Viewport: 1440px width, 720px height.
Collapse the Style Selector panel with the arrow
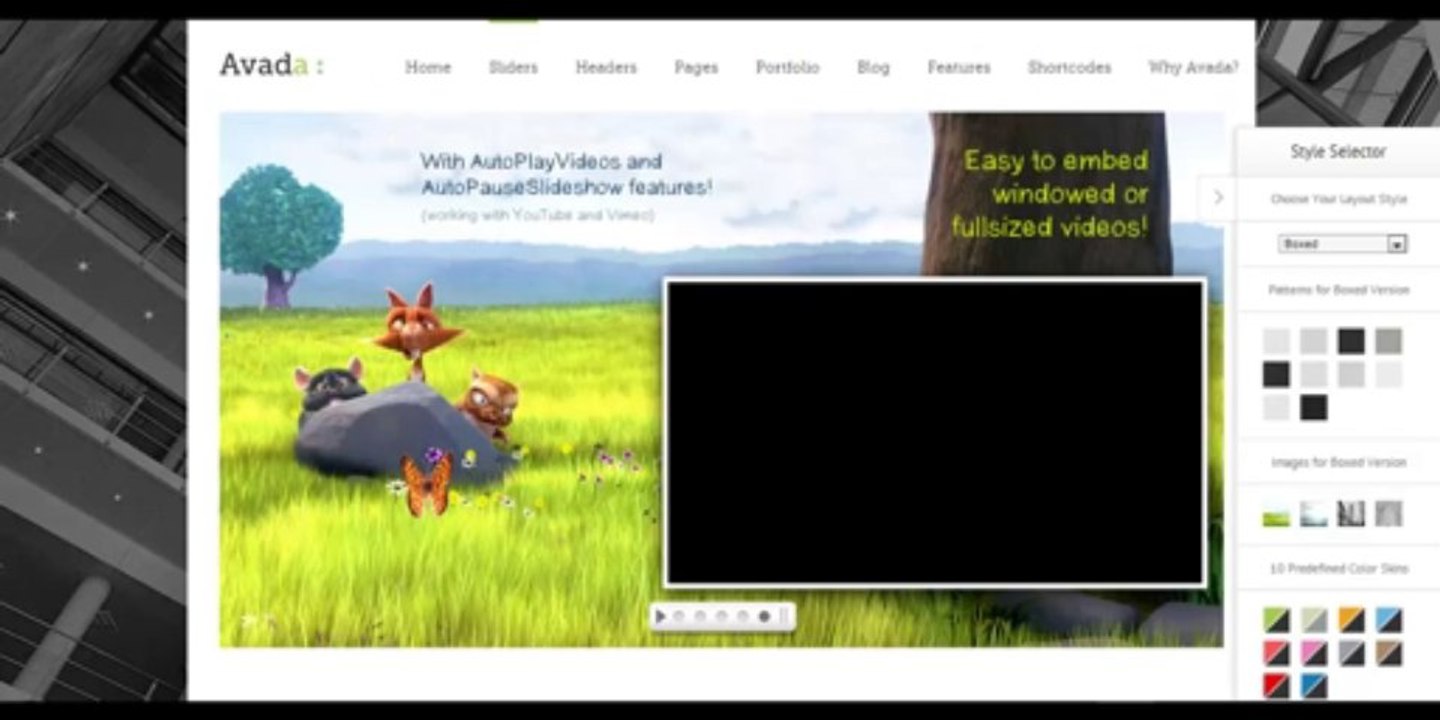click(x=1218, y=198)
